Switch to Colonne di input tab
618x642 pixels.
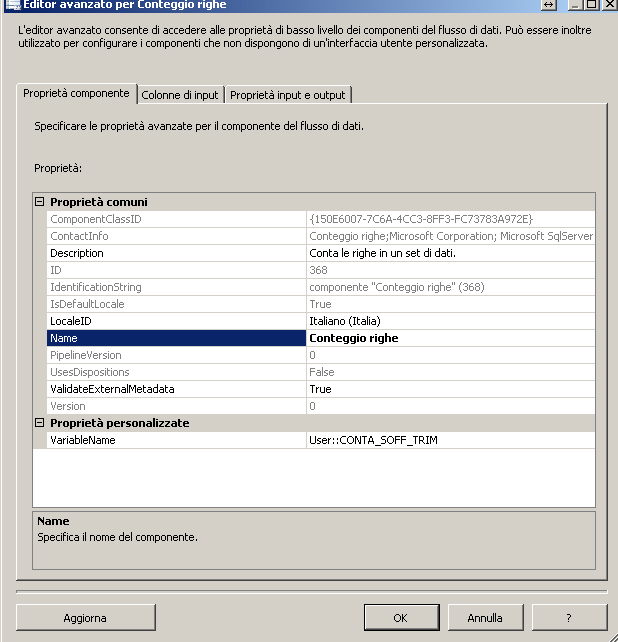click(x=180, y=95)
